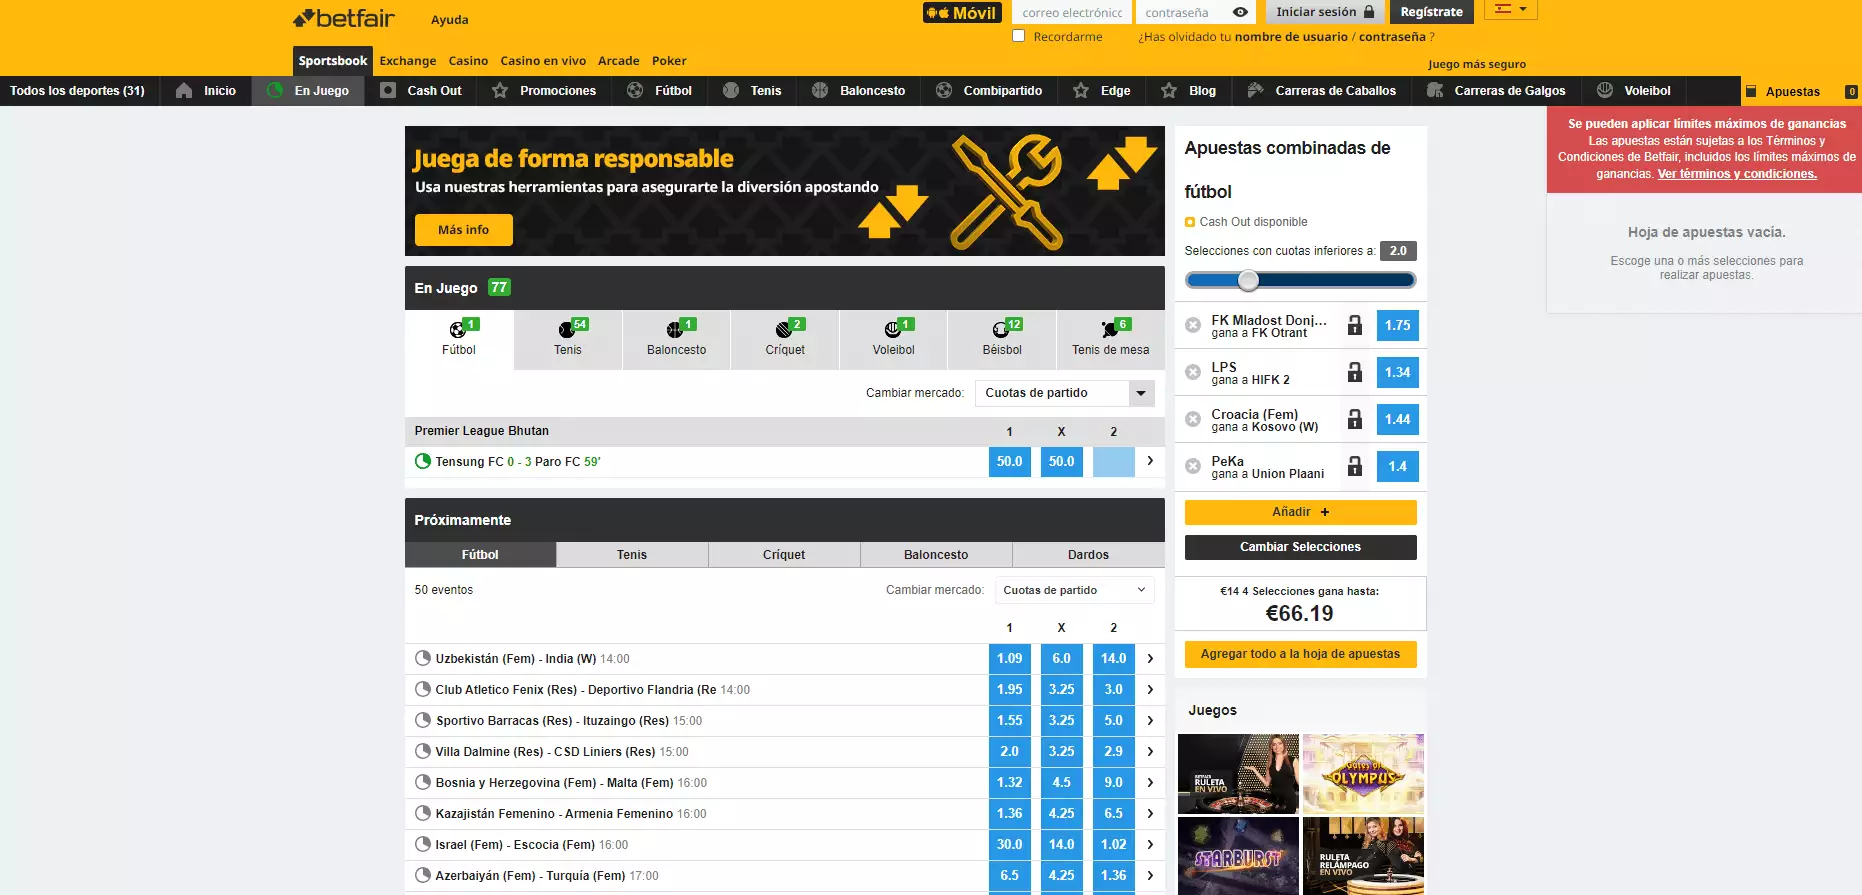Screen dimensions: 1862x895
Task: Open Promociones star item
Action: pyautogui.click(x=544, y=91)
